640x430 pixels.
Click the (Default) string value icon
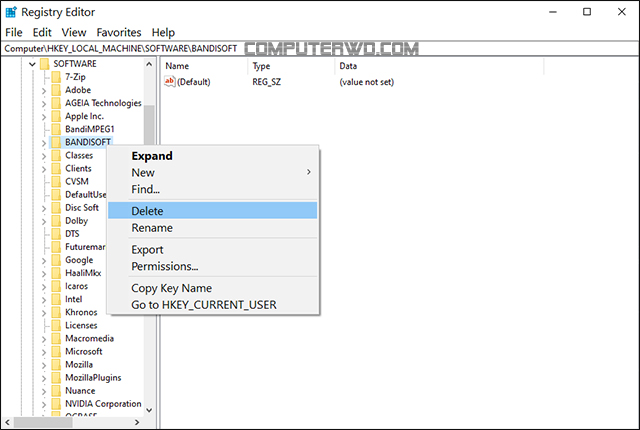click(x=169, y=81)
